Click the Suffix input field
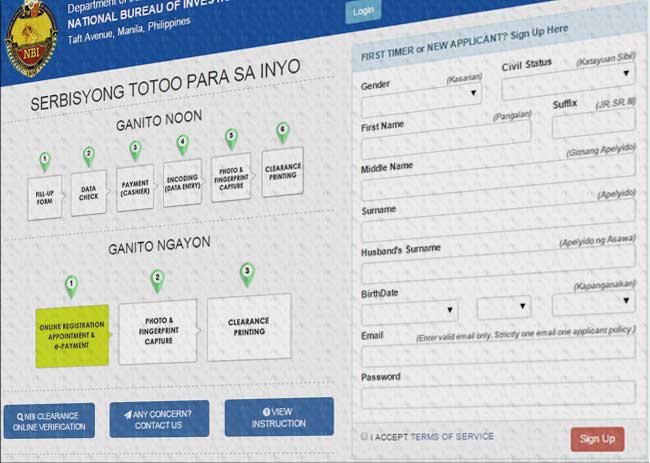Viewport: 650px width, 463px height. pos(594,123)
